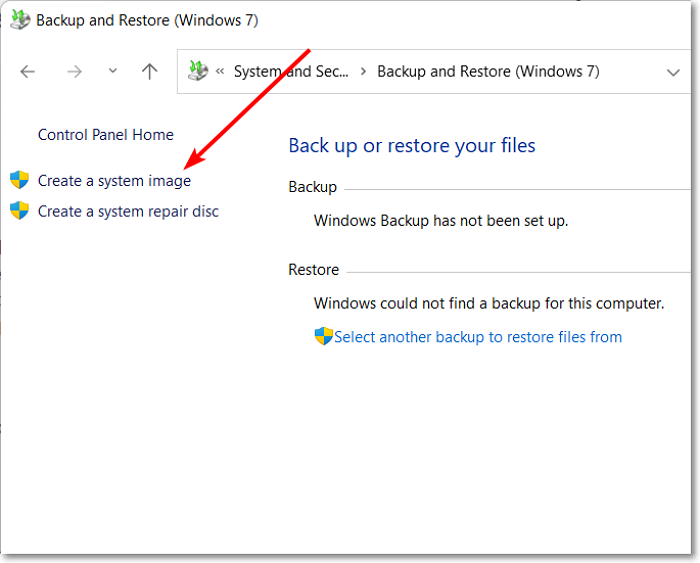
Task: Click the Backup and Restore title bar icon
Action: pos(20,20)
